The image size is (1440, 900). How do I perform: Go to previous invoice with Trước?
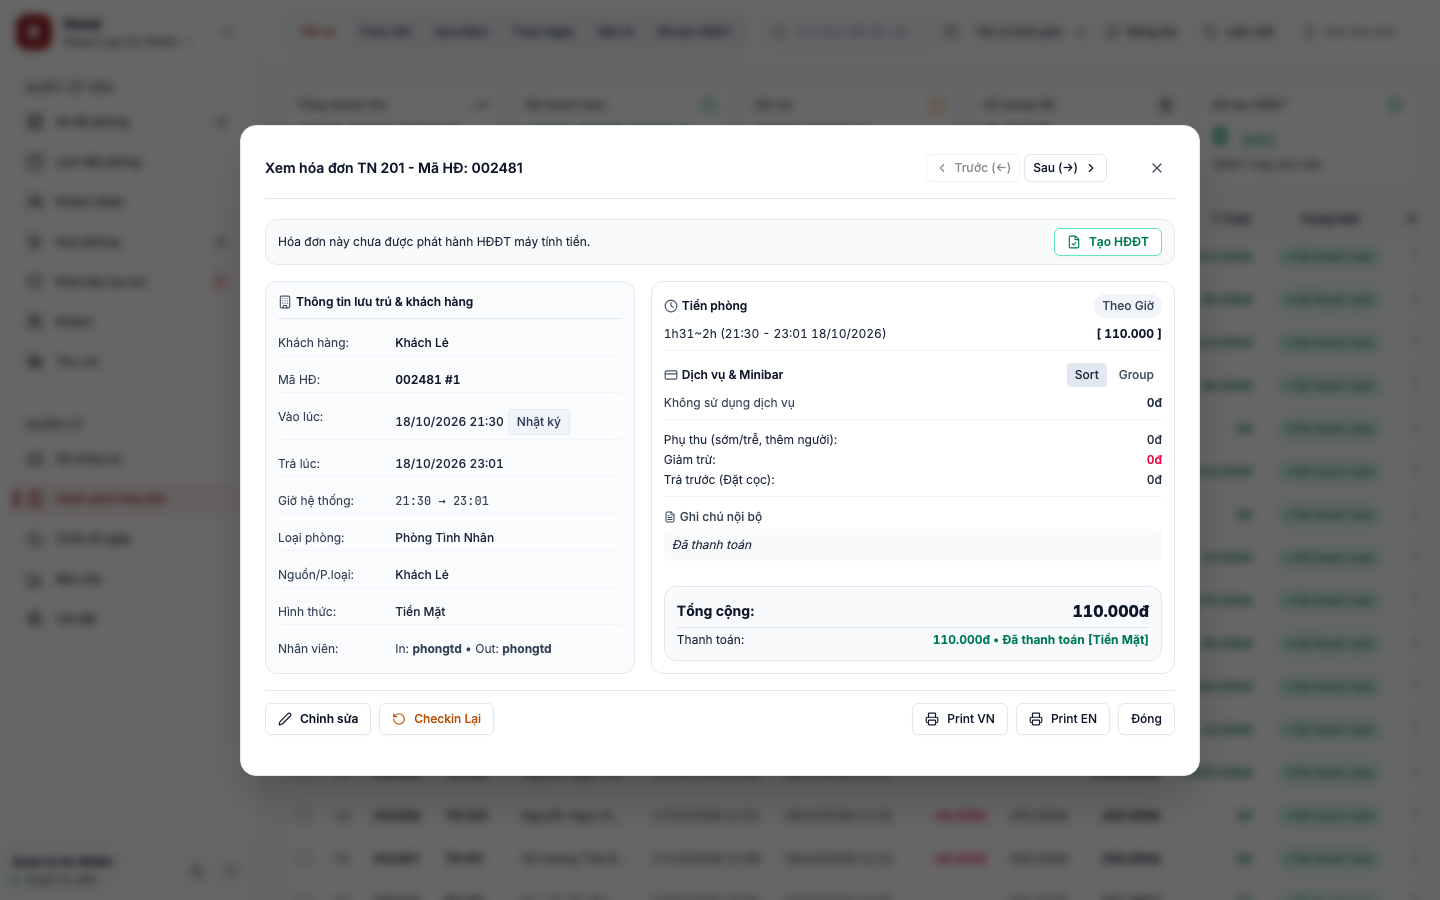[x=973, y=168]
